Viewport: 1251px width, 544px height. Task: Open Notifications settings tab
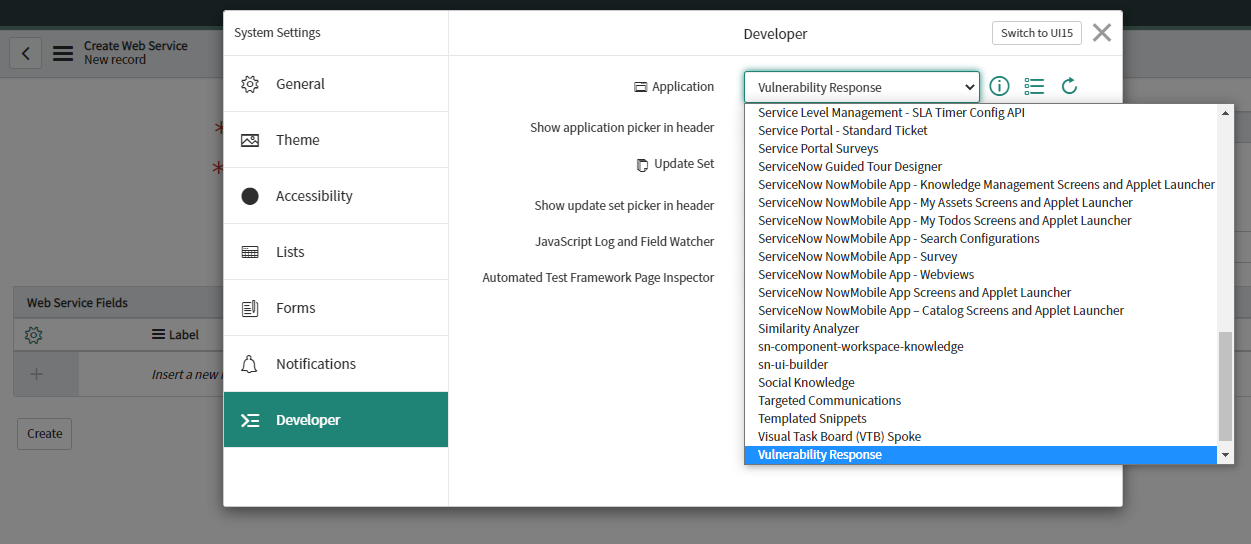[x=336, y=364]
